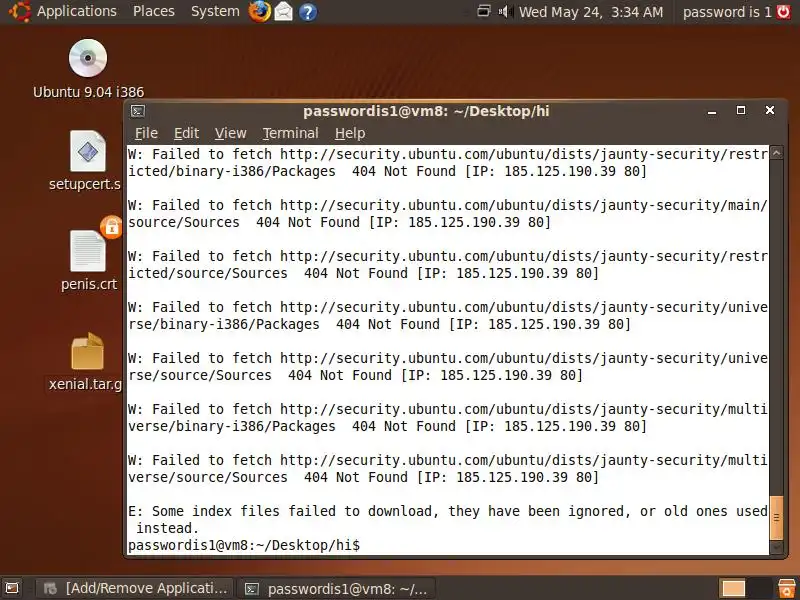Click the 'E: Some index files failed' error line
This screenshot has width=800, height=600.
(x=447, y=519)
